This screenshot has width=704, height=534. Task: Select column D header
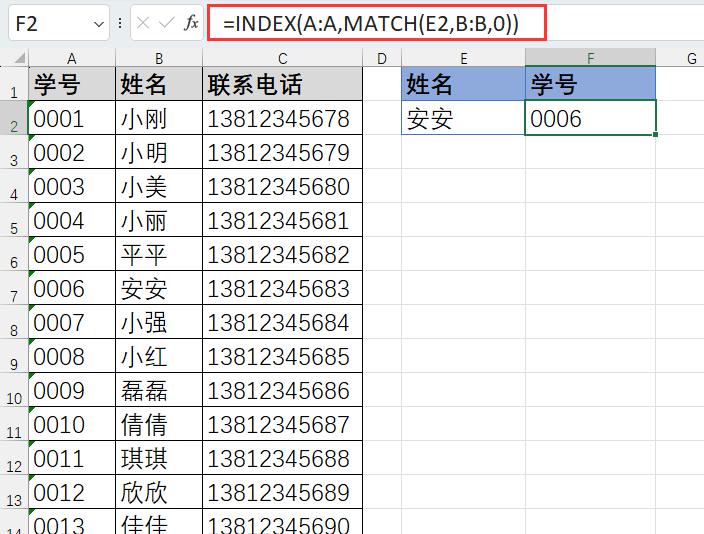(x=382, y=58)
